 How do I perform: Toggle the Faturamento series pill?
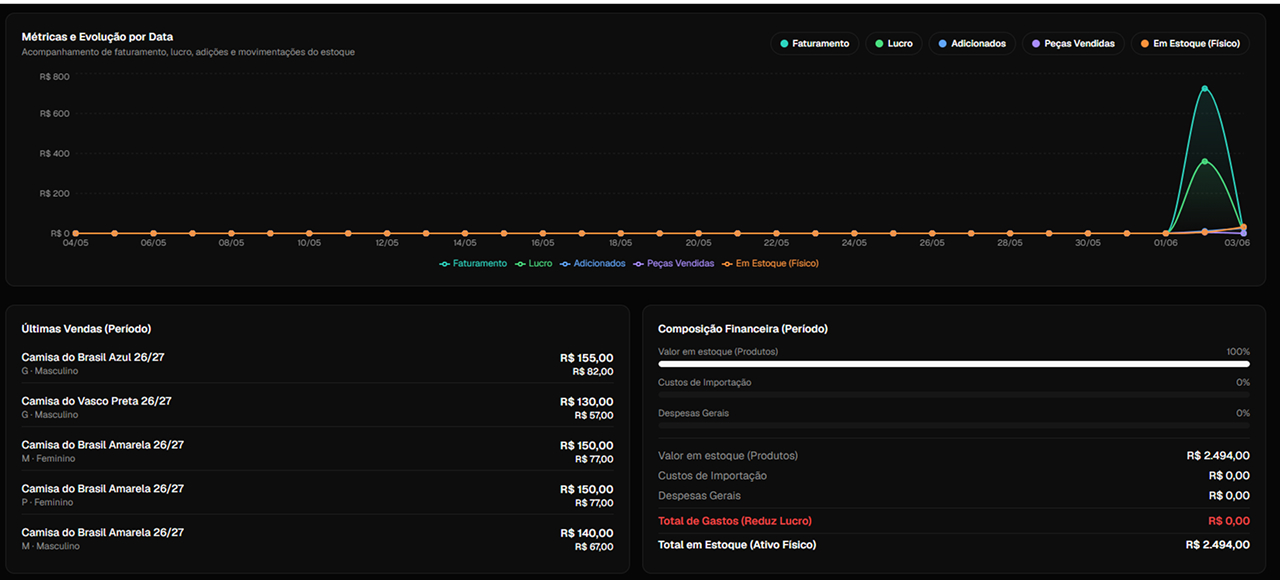click(814, 44)
